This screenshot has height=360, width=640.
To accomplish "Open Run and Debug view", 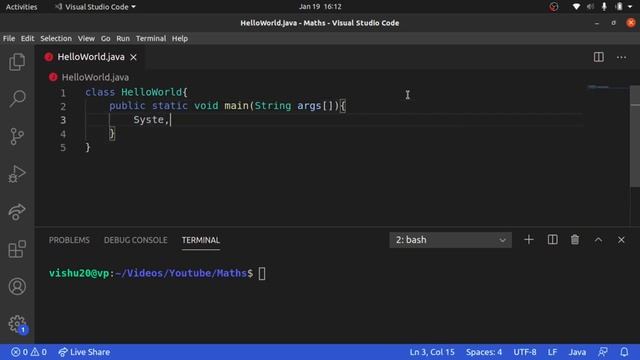I will pos(17,174).
